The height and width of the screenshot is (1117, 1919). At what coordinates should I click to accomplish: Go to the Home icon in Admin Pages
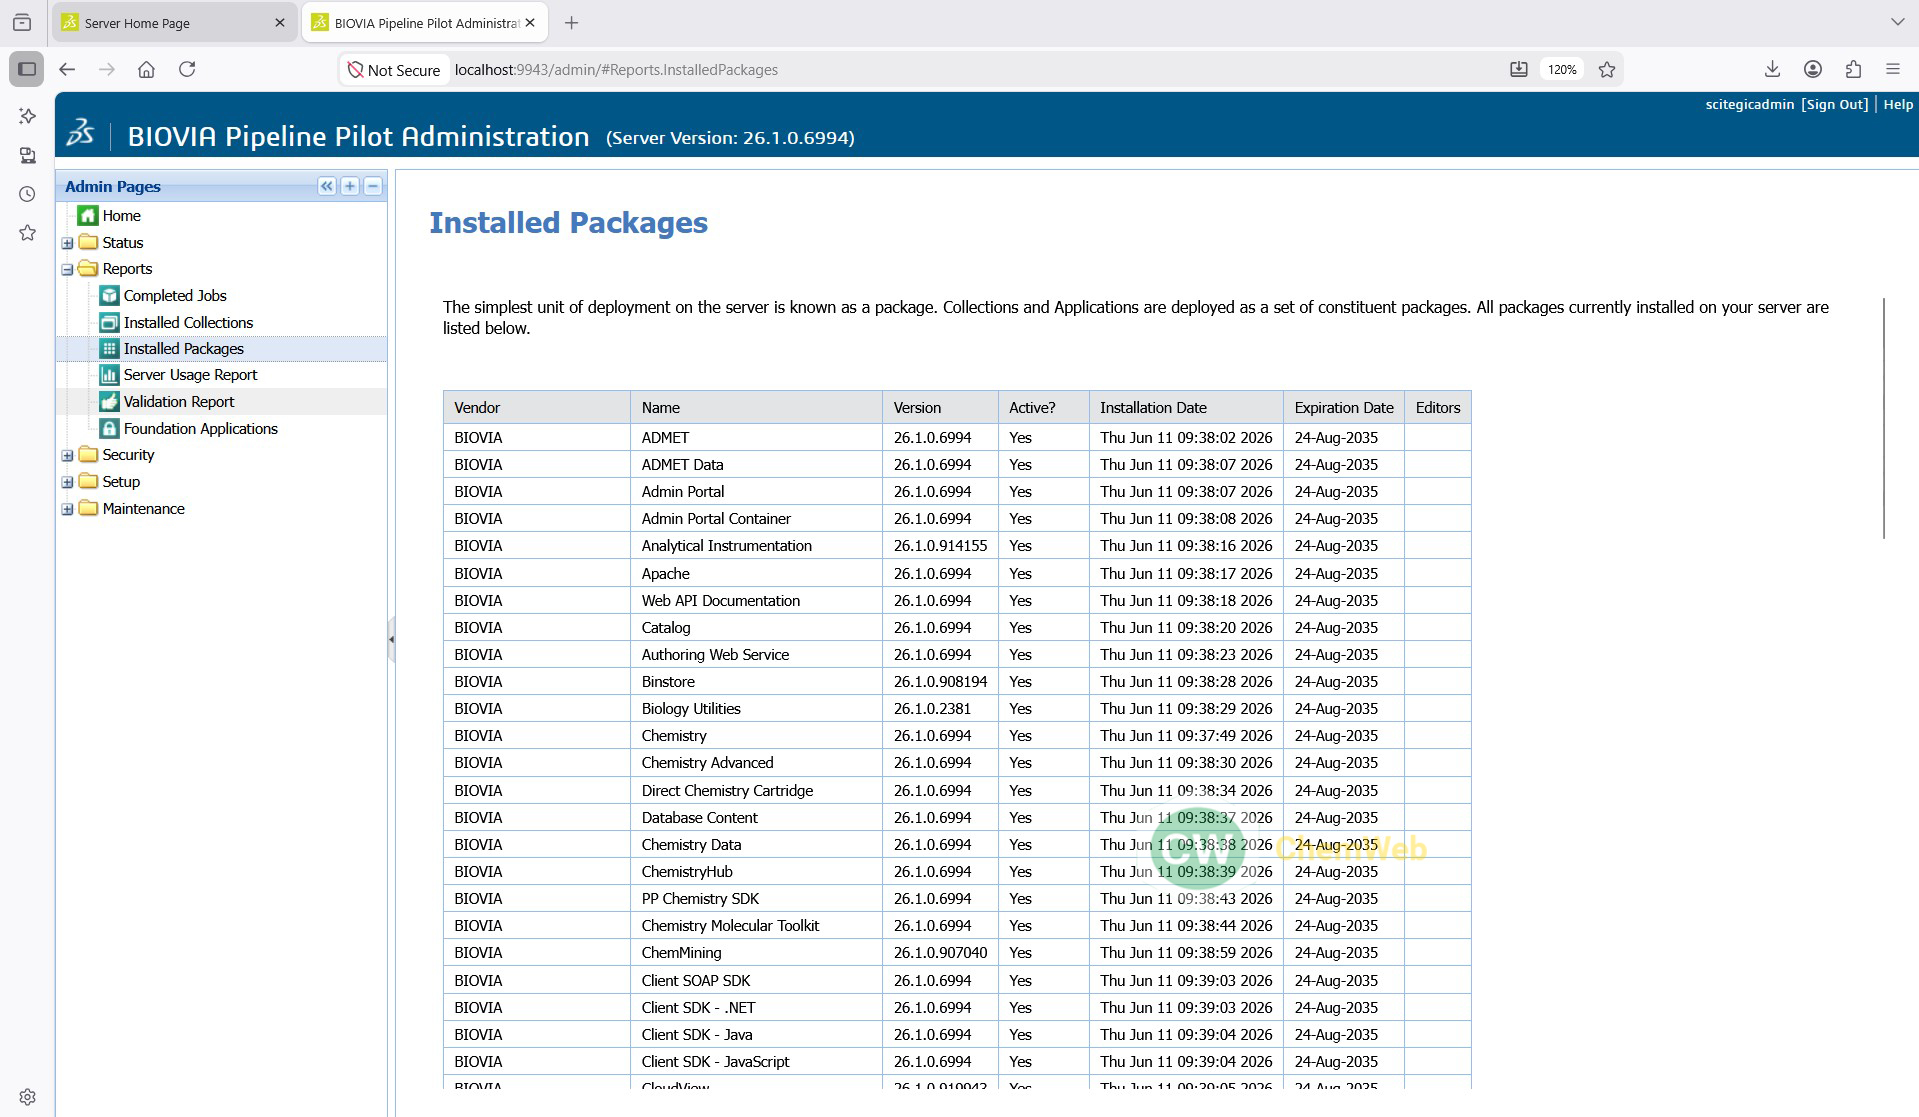[x=88, y=216]
